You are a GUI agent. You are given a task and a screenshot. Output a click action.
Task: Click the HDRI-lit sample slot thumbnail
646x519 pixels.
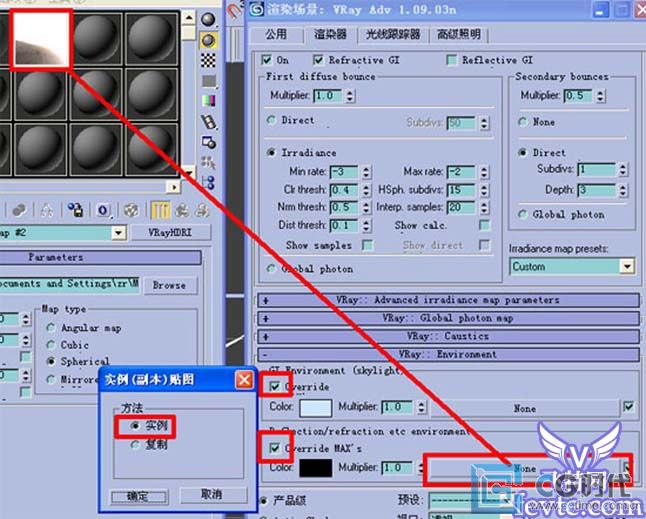(x=41, y=39)
